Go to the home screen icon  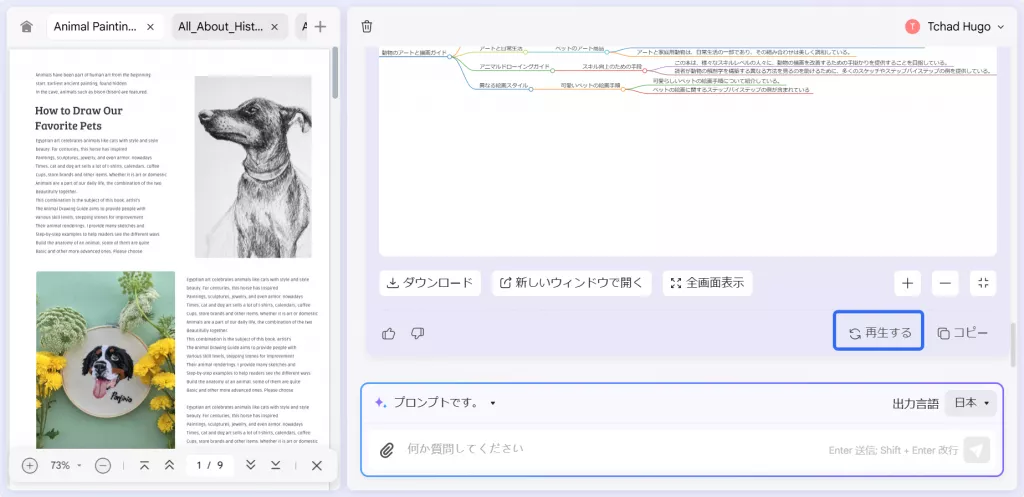click(26, 27)
